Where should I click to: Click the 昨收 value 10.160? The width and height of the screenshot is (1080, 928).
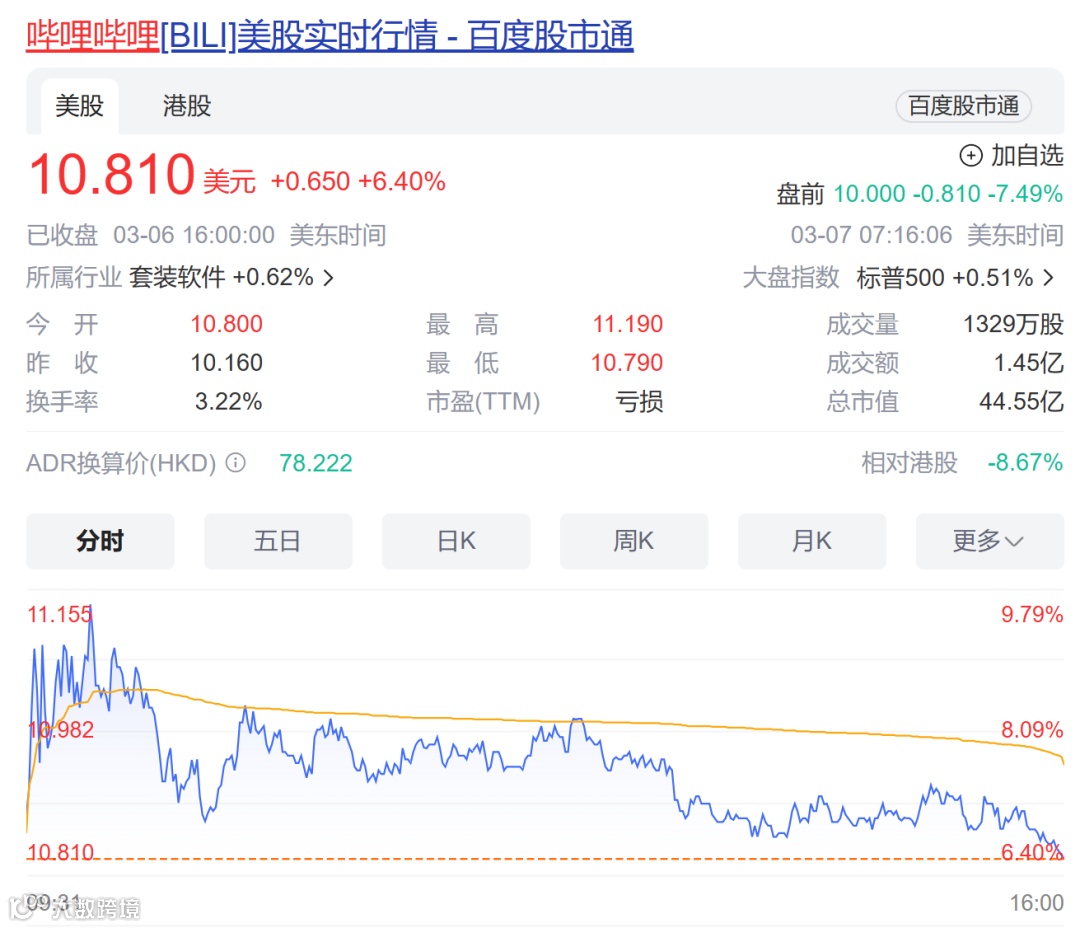[227, 362]
